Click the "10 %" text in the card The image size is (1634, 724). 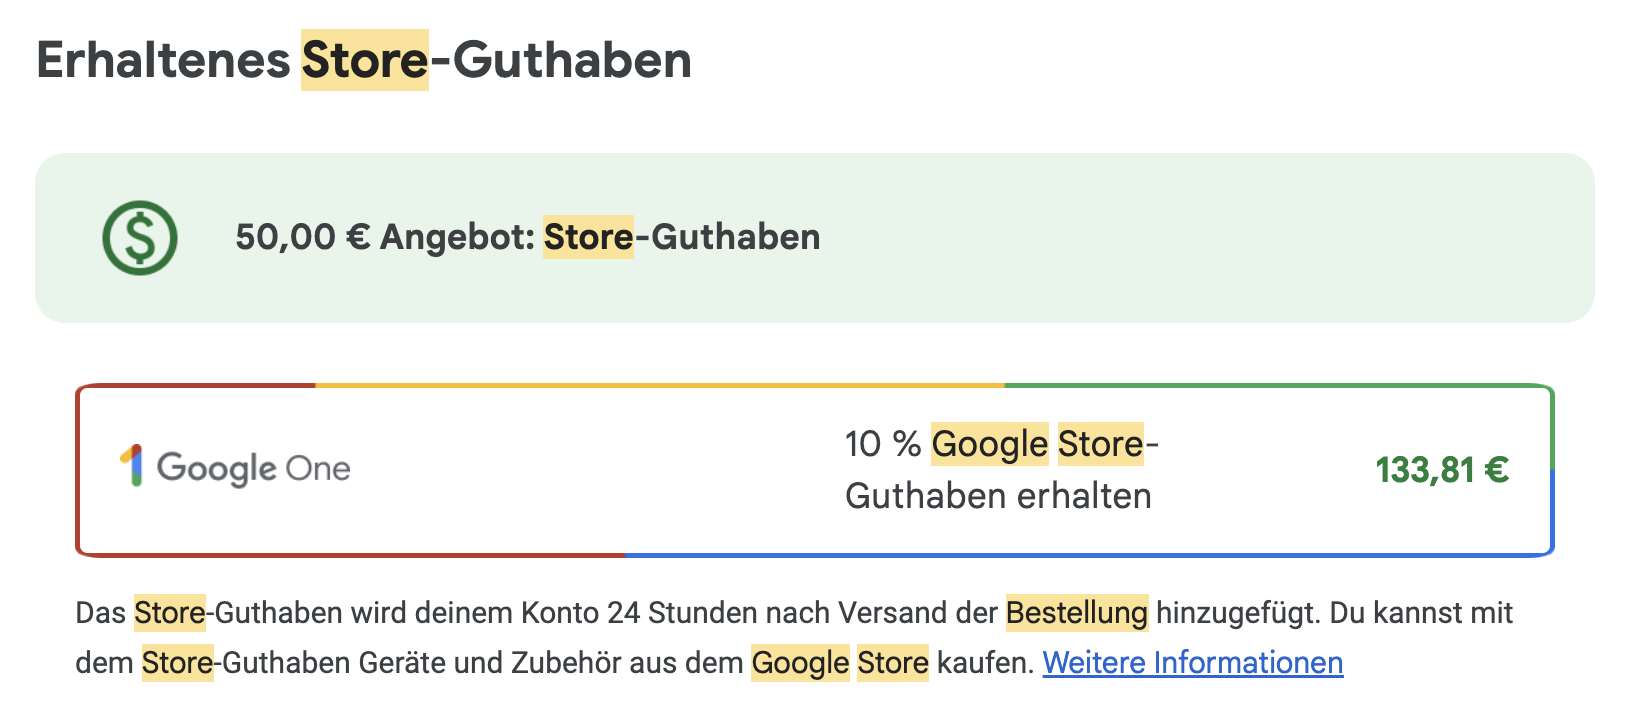pos(882,444)
